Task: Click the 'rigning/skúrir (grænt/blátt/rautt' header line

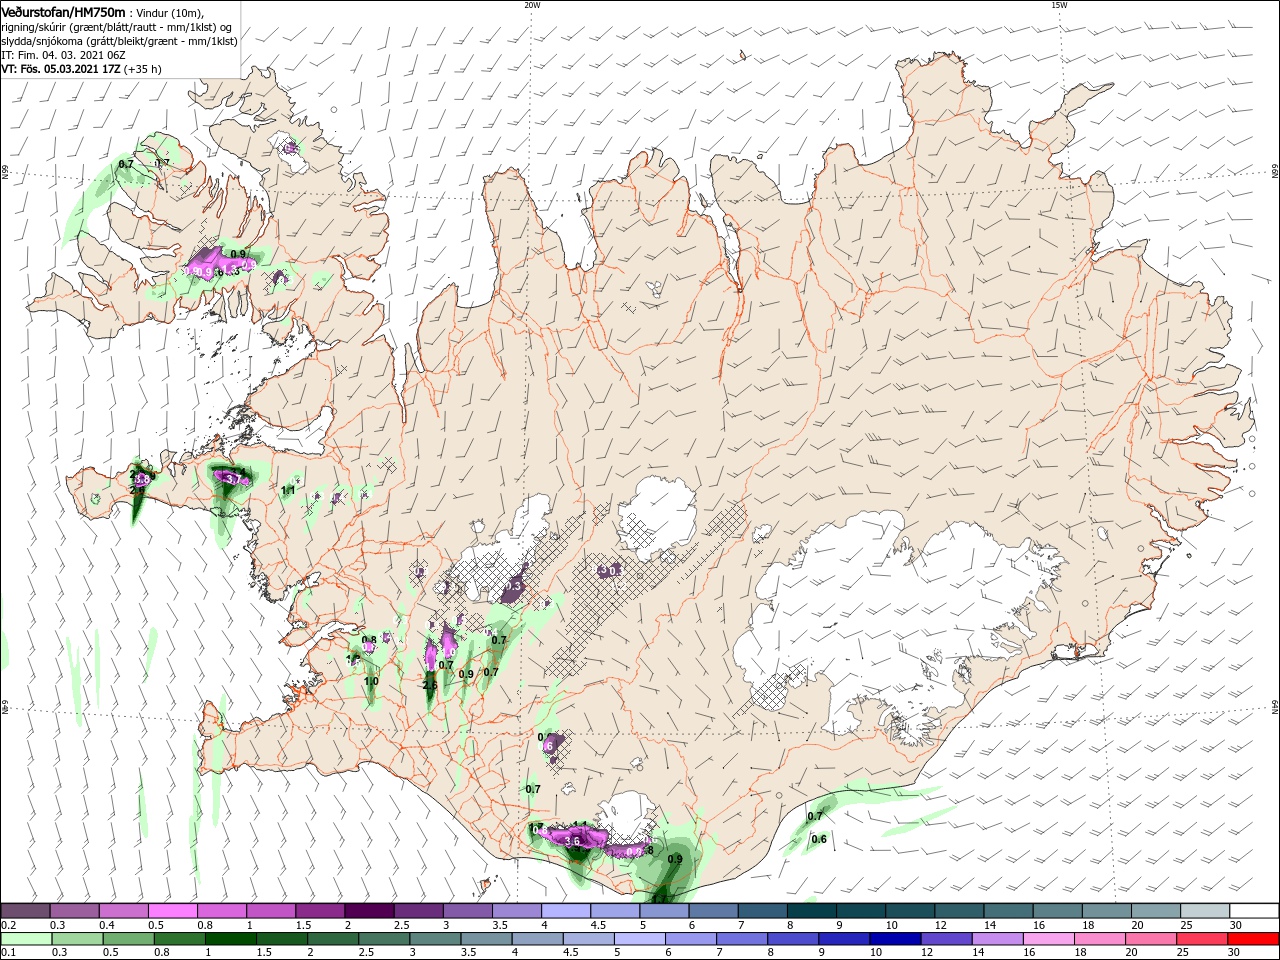Action: click(118, 27)
